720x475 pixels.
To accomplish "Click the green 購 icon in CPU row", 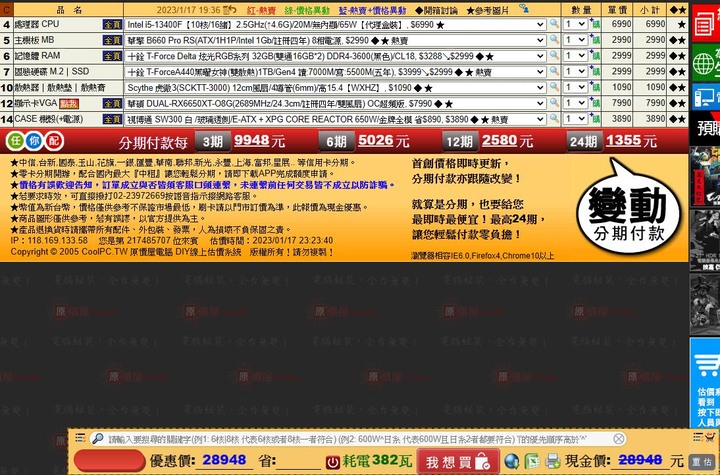I will coord(596,24).
